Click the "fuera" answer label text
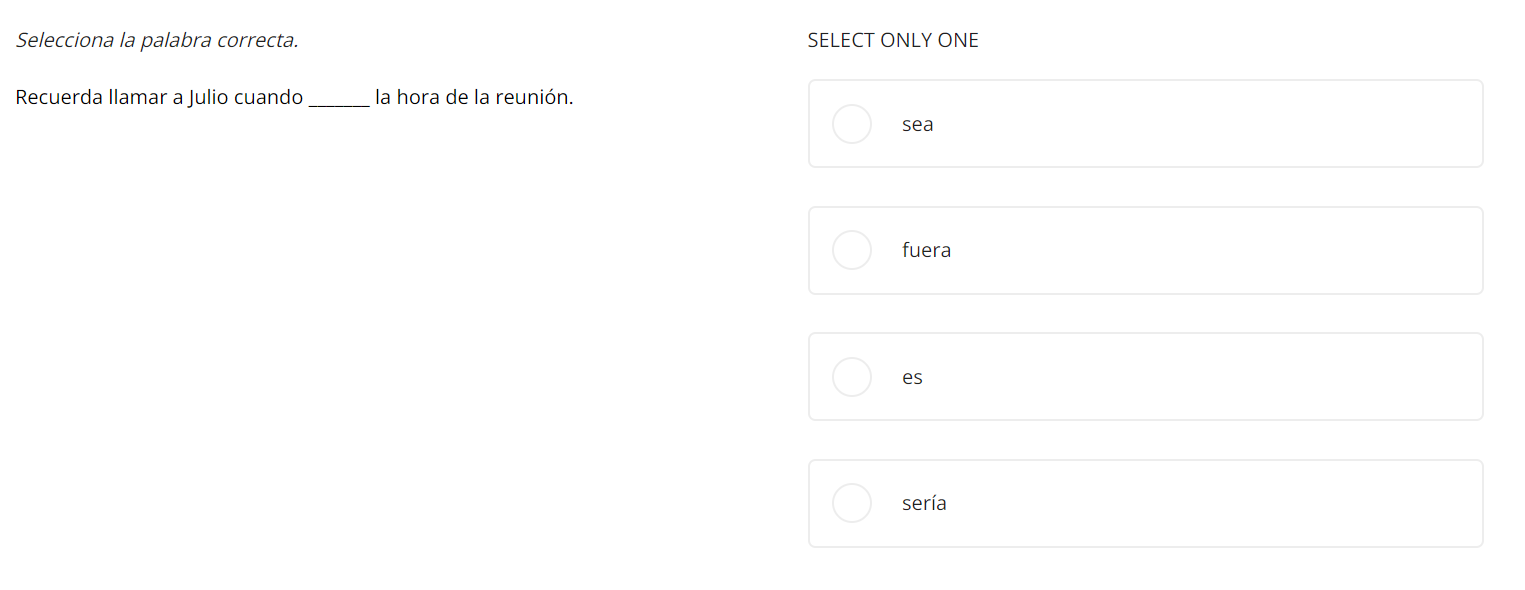The image size is (1525, 590). [926, 251]
